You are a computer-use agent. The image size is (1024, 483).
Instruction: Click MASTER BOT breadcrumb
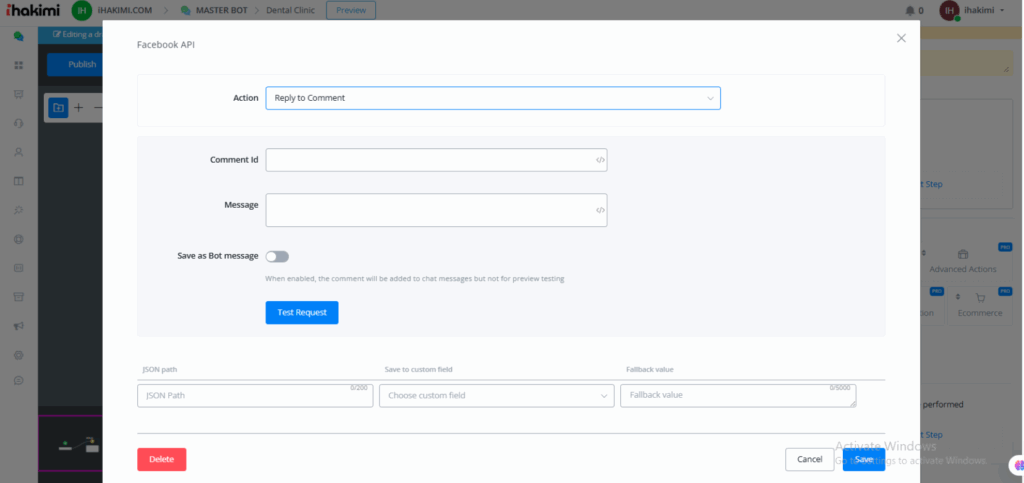point(217,10)
